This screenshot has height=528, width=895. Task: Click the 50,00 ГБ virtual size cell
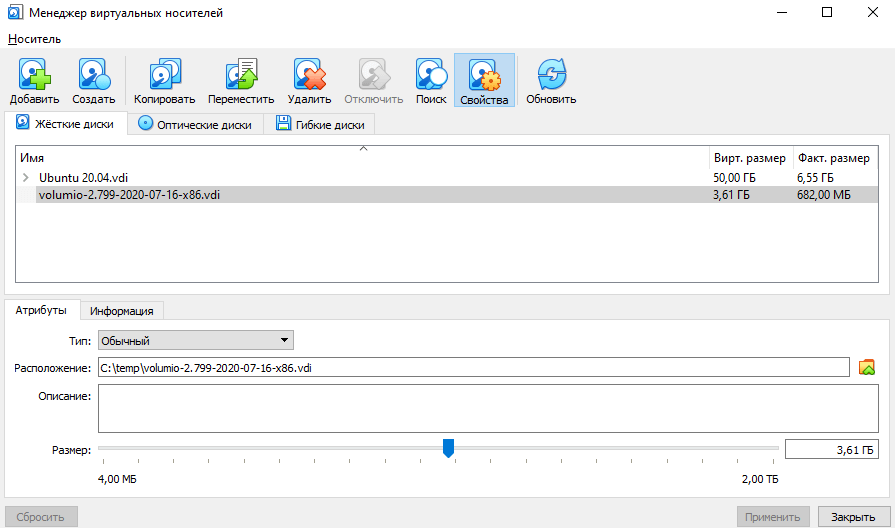[x=734, y=178]
